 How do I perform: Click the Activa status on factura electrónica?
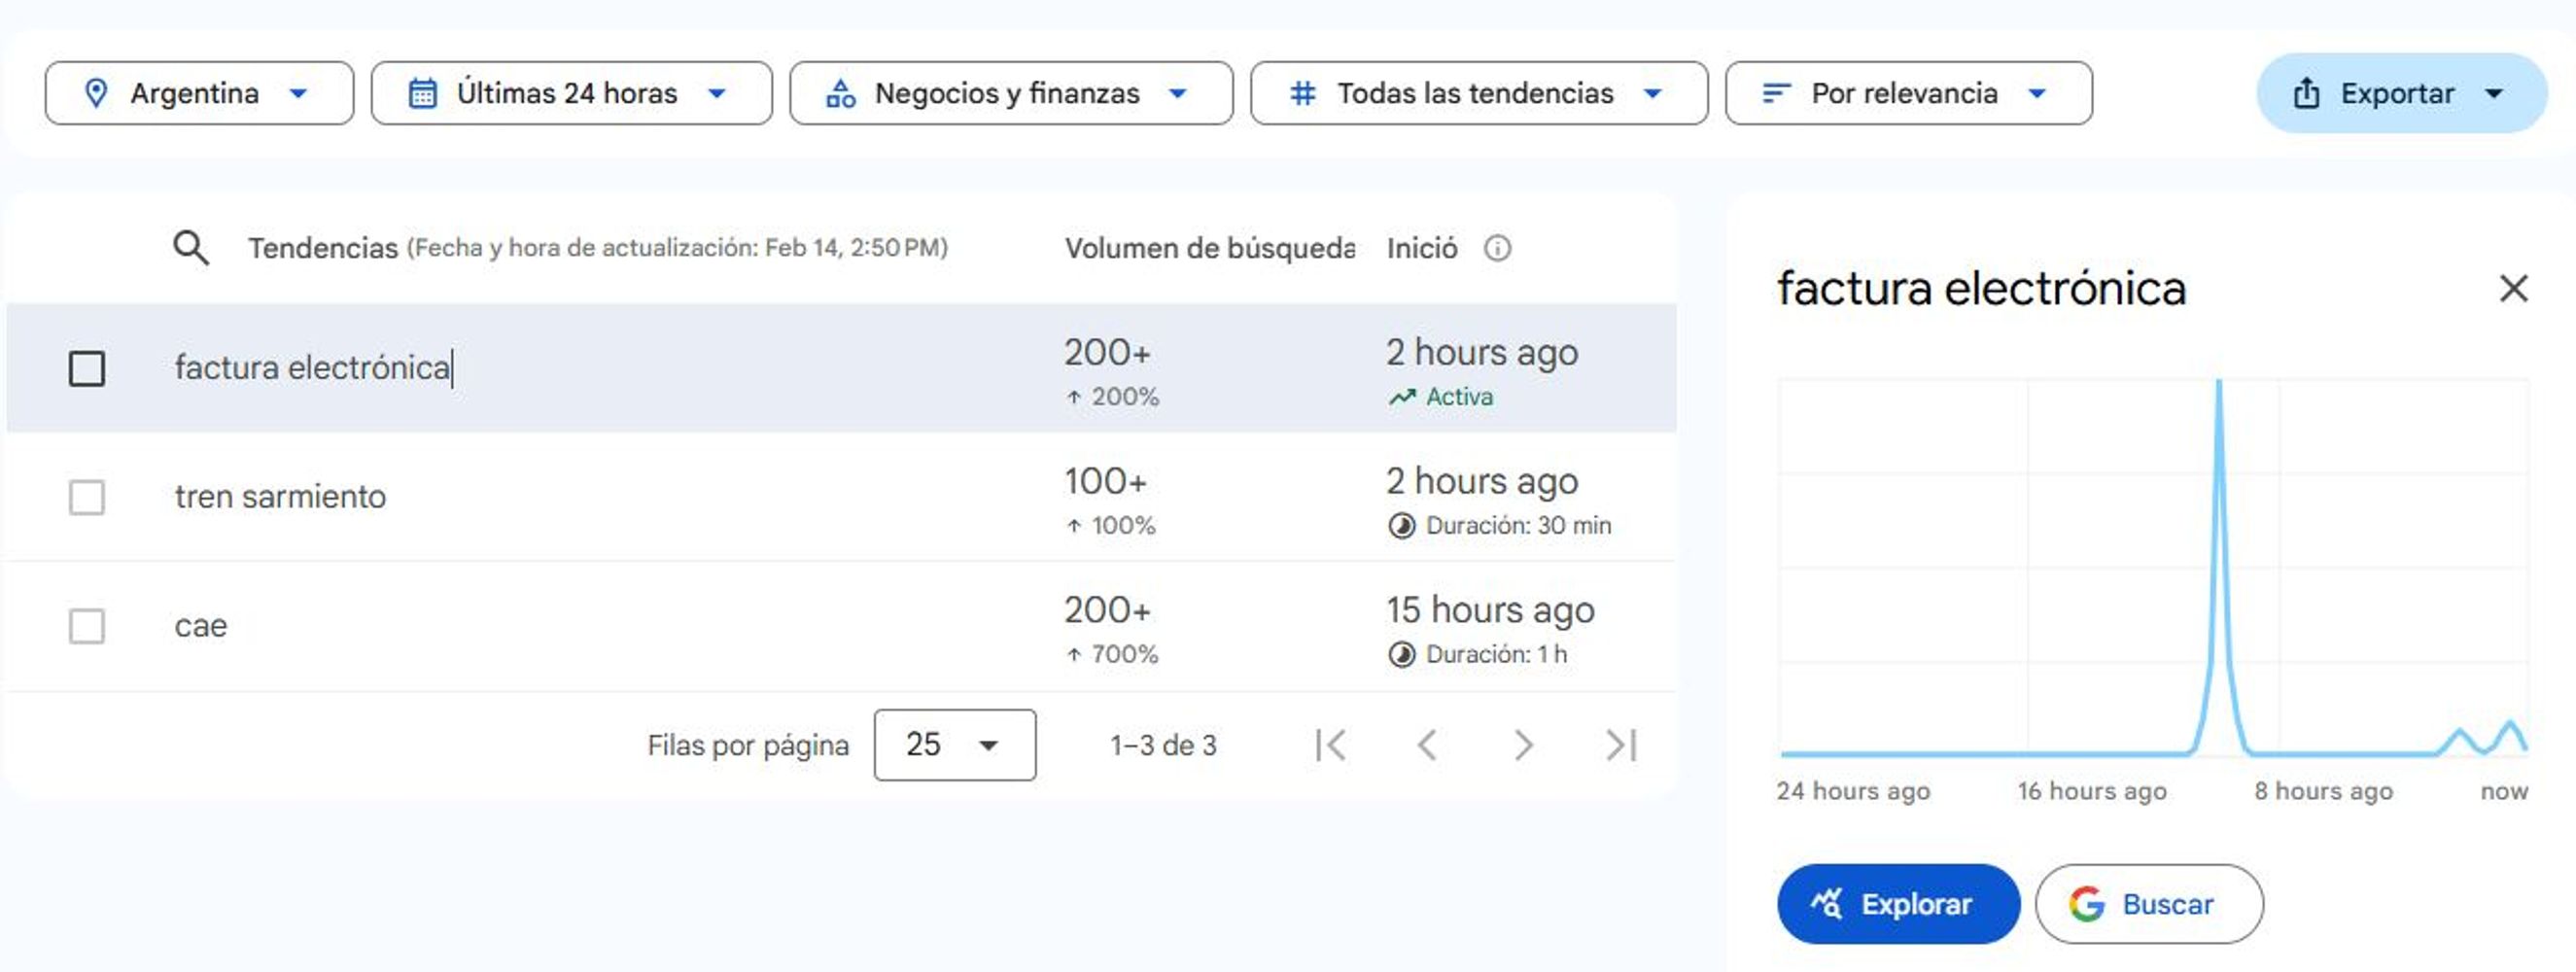point(1441,397)
